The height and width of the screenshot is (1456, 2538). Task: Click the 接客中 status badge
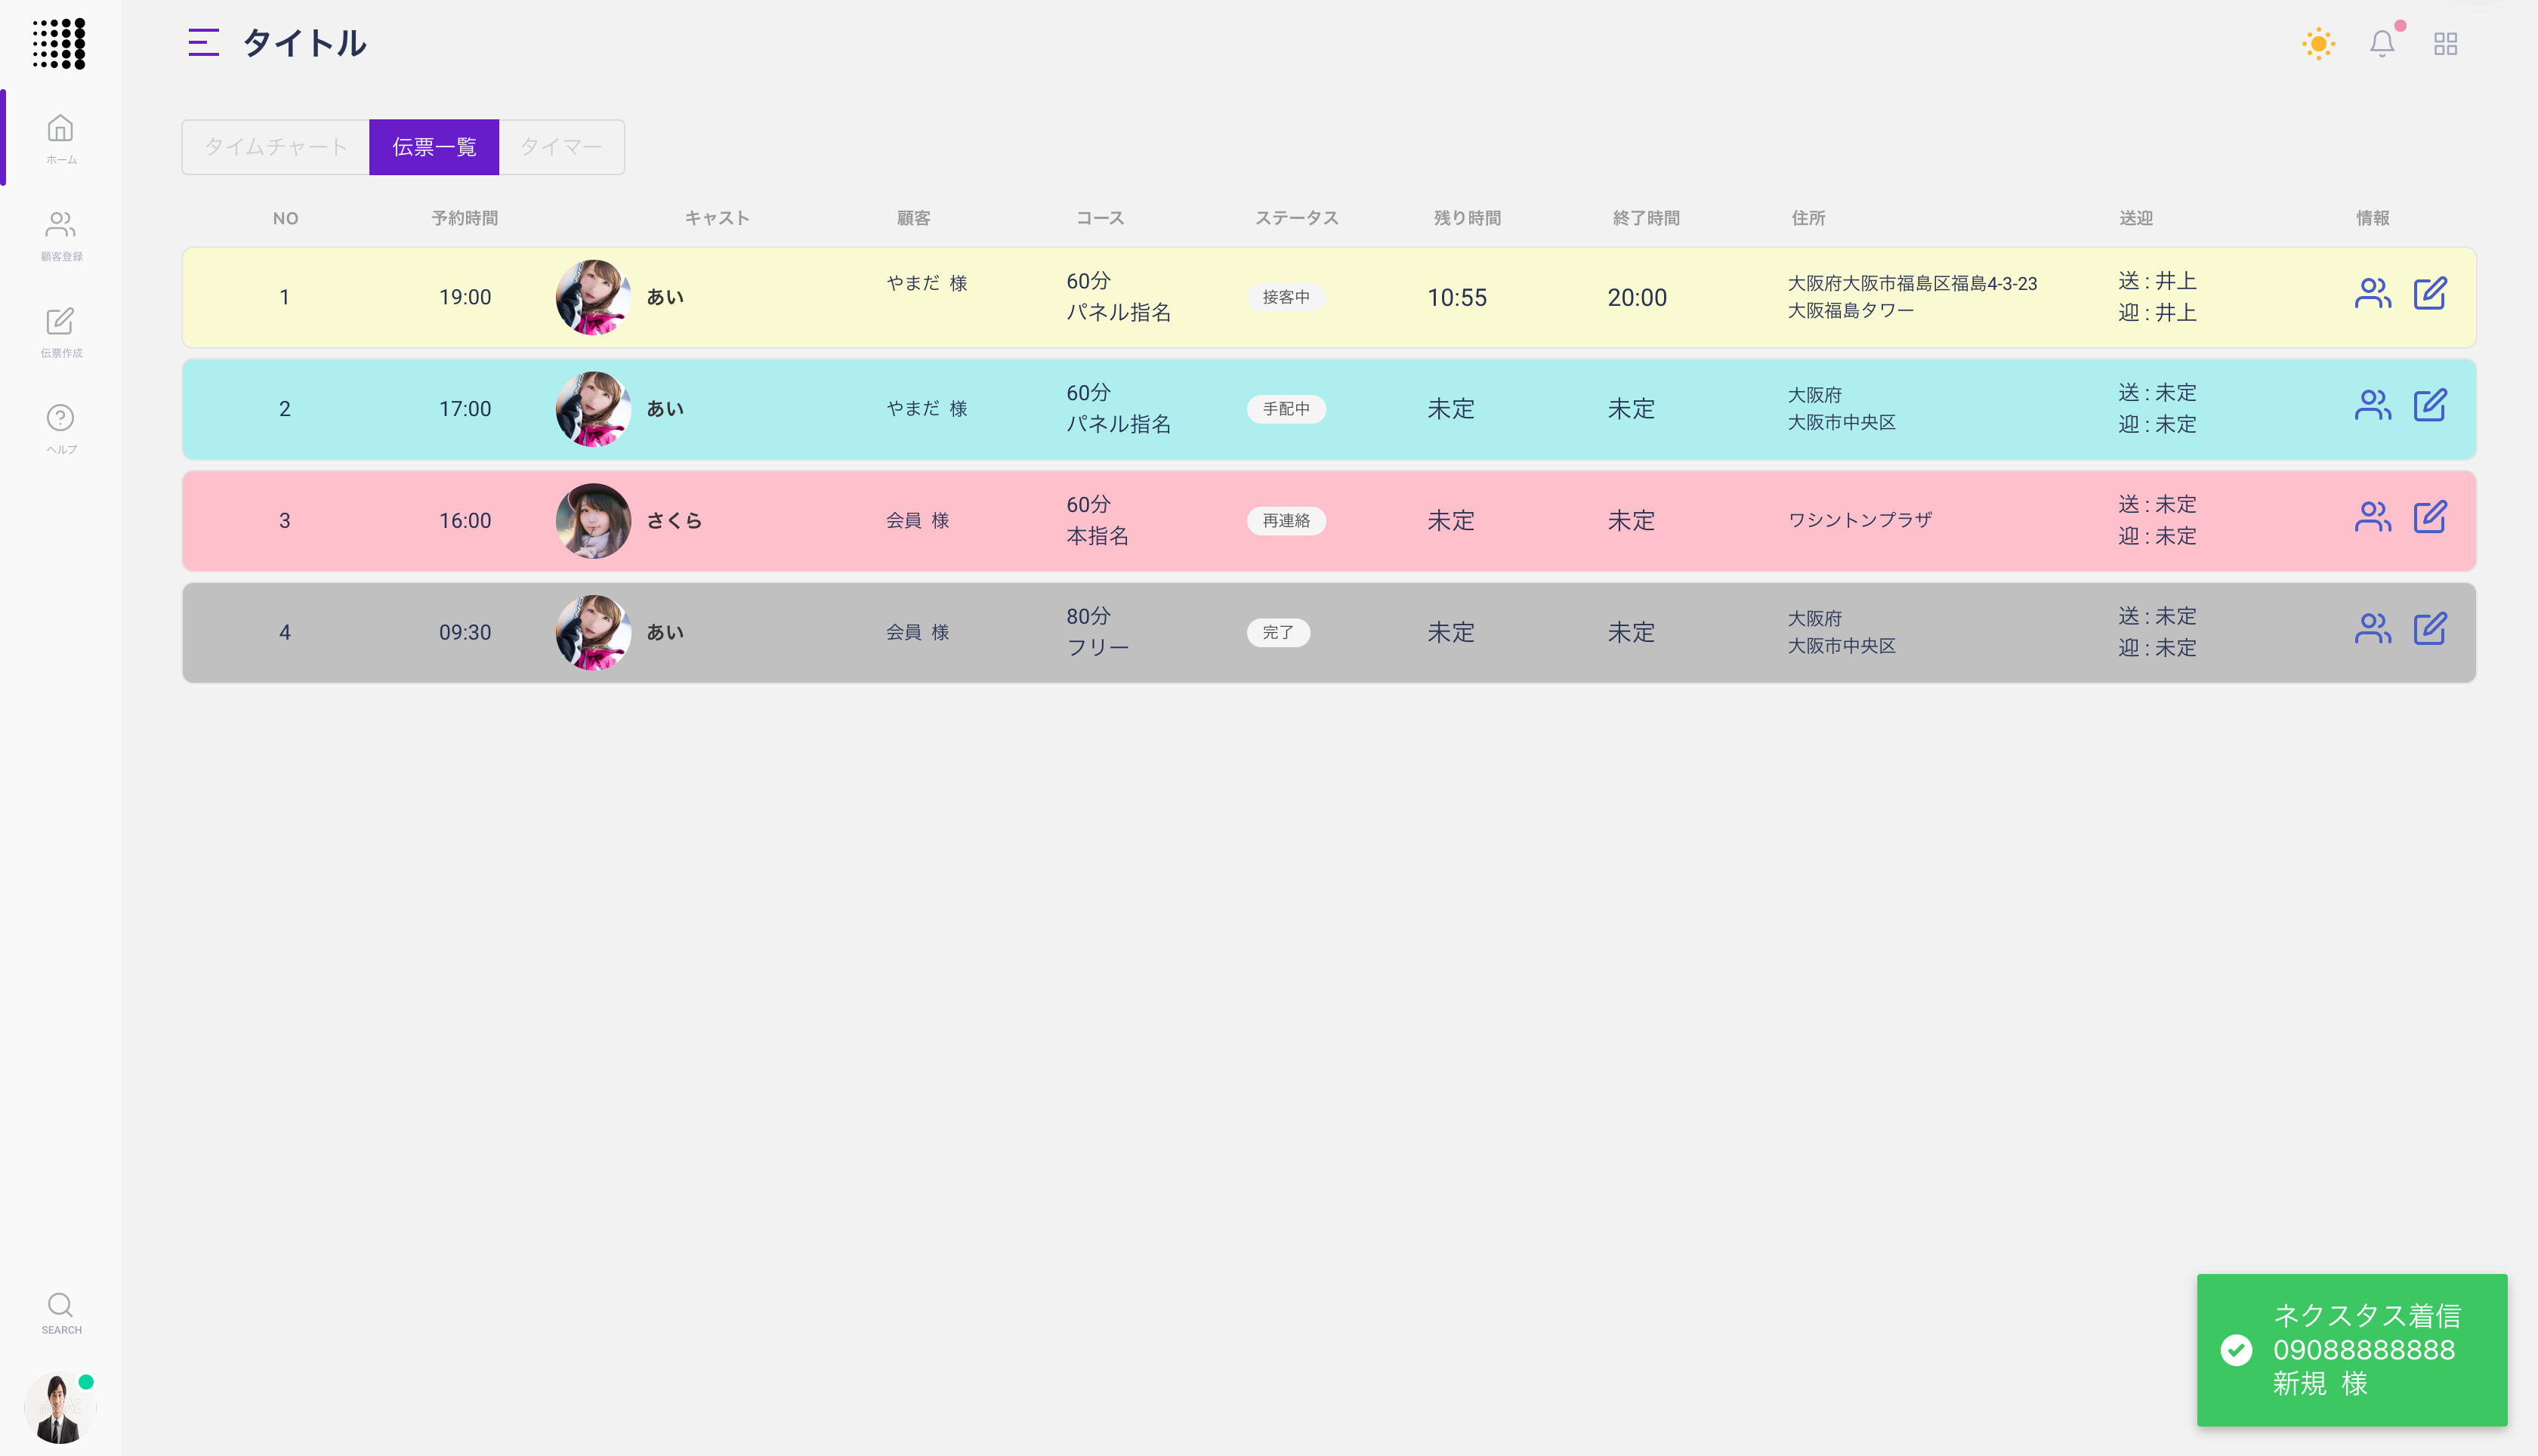point(1286,297)
